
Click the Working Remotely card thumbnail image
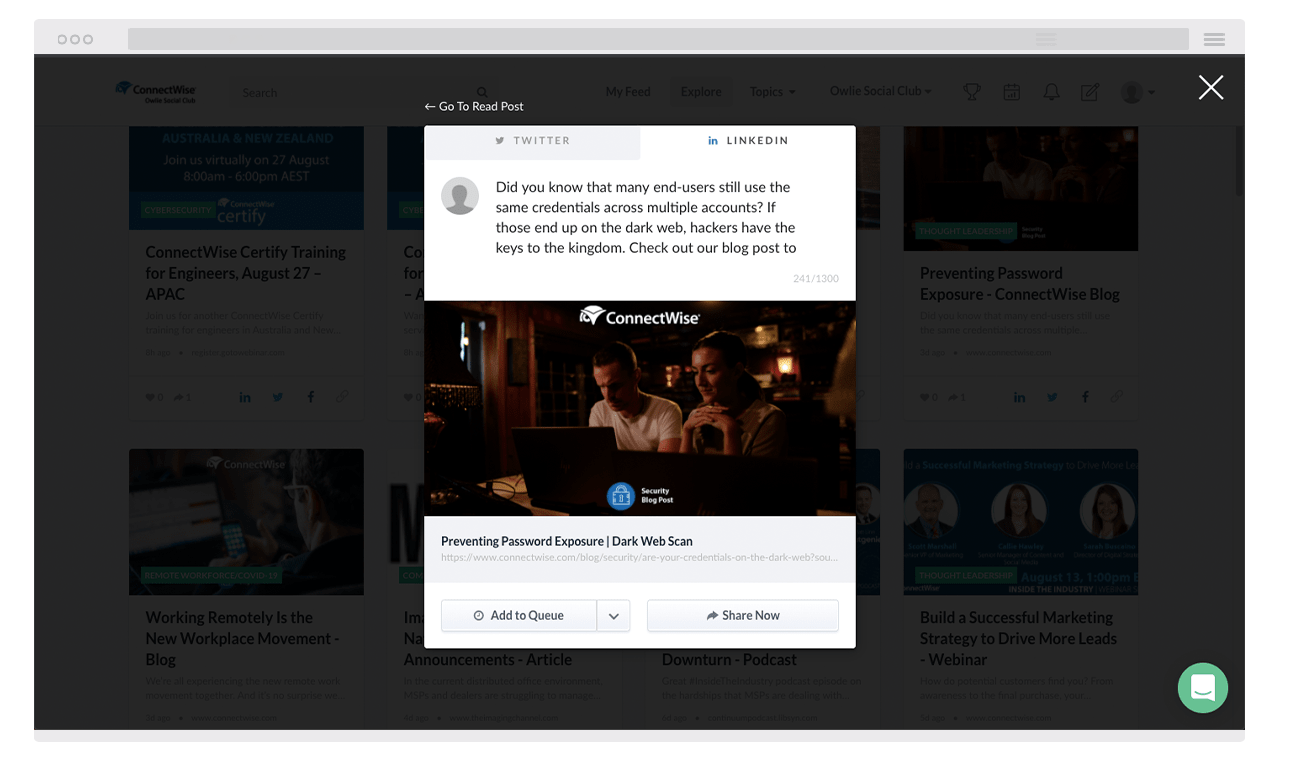click(x=246, y=522)
